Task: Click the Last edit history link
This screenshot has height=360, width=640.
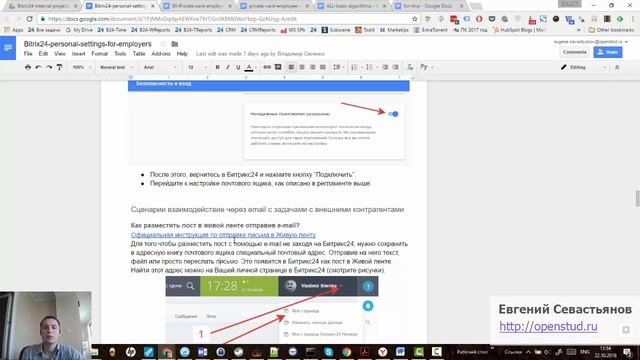Action: click(x=260, y=54)
